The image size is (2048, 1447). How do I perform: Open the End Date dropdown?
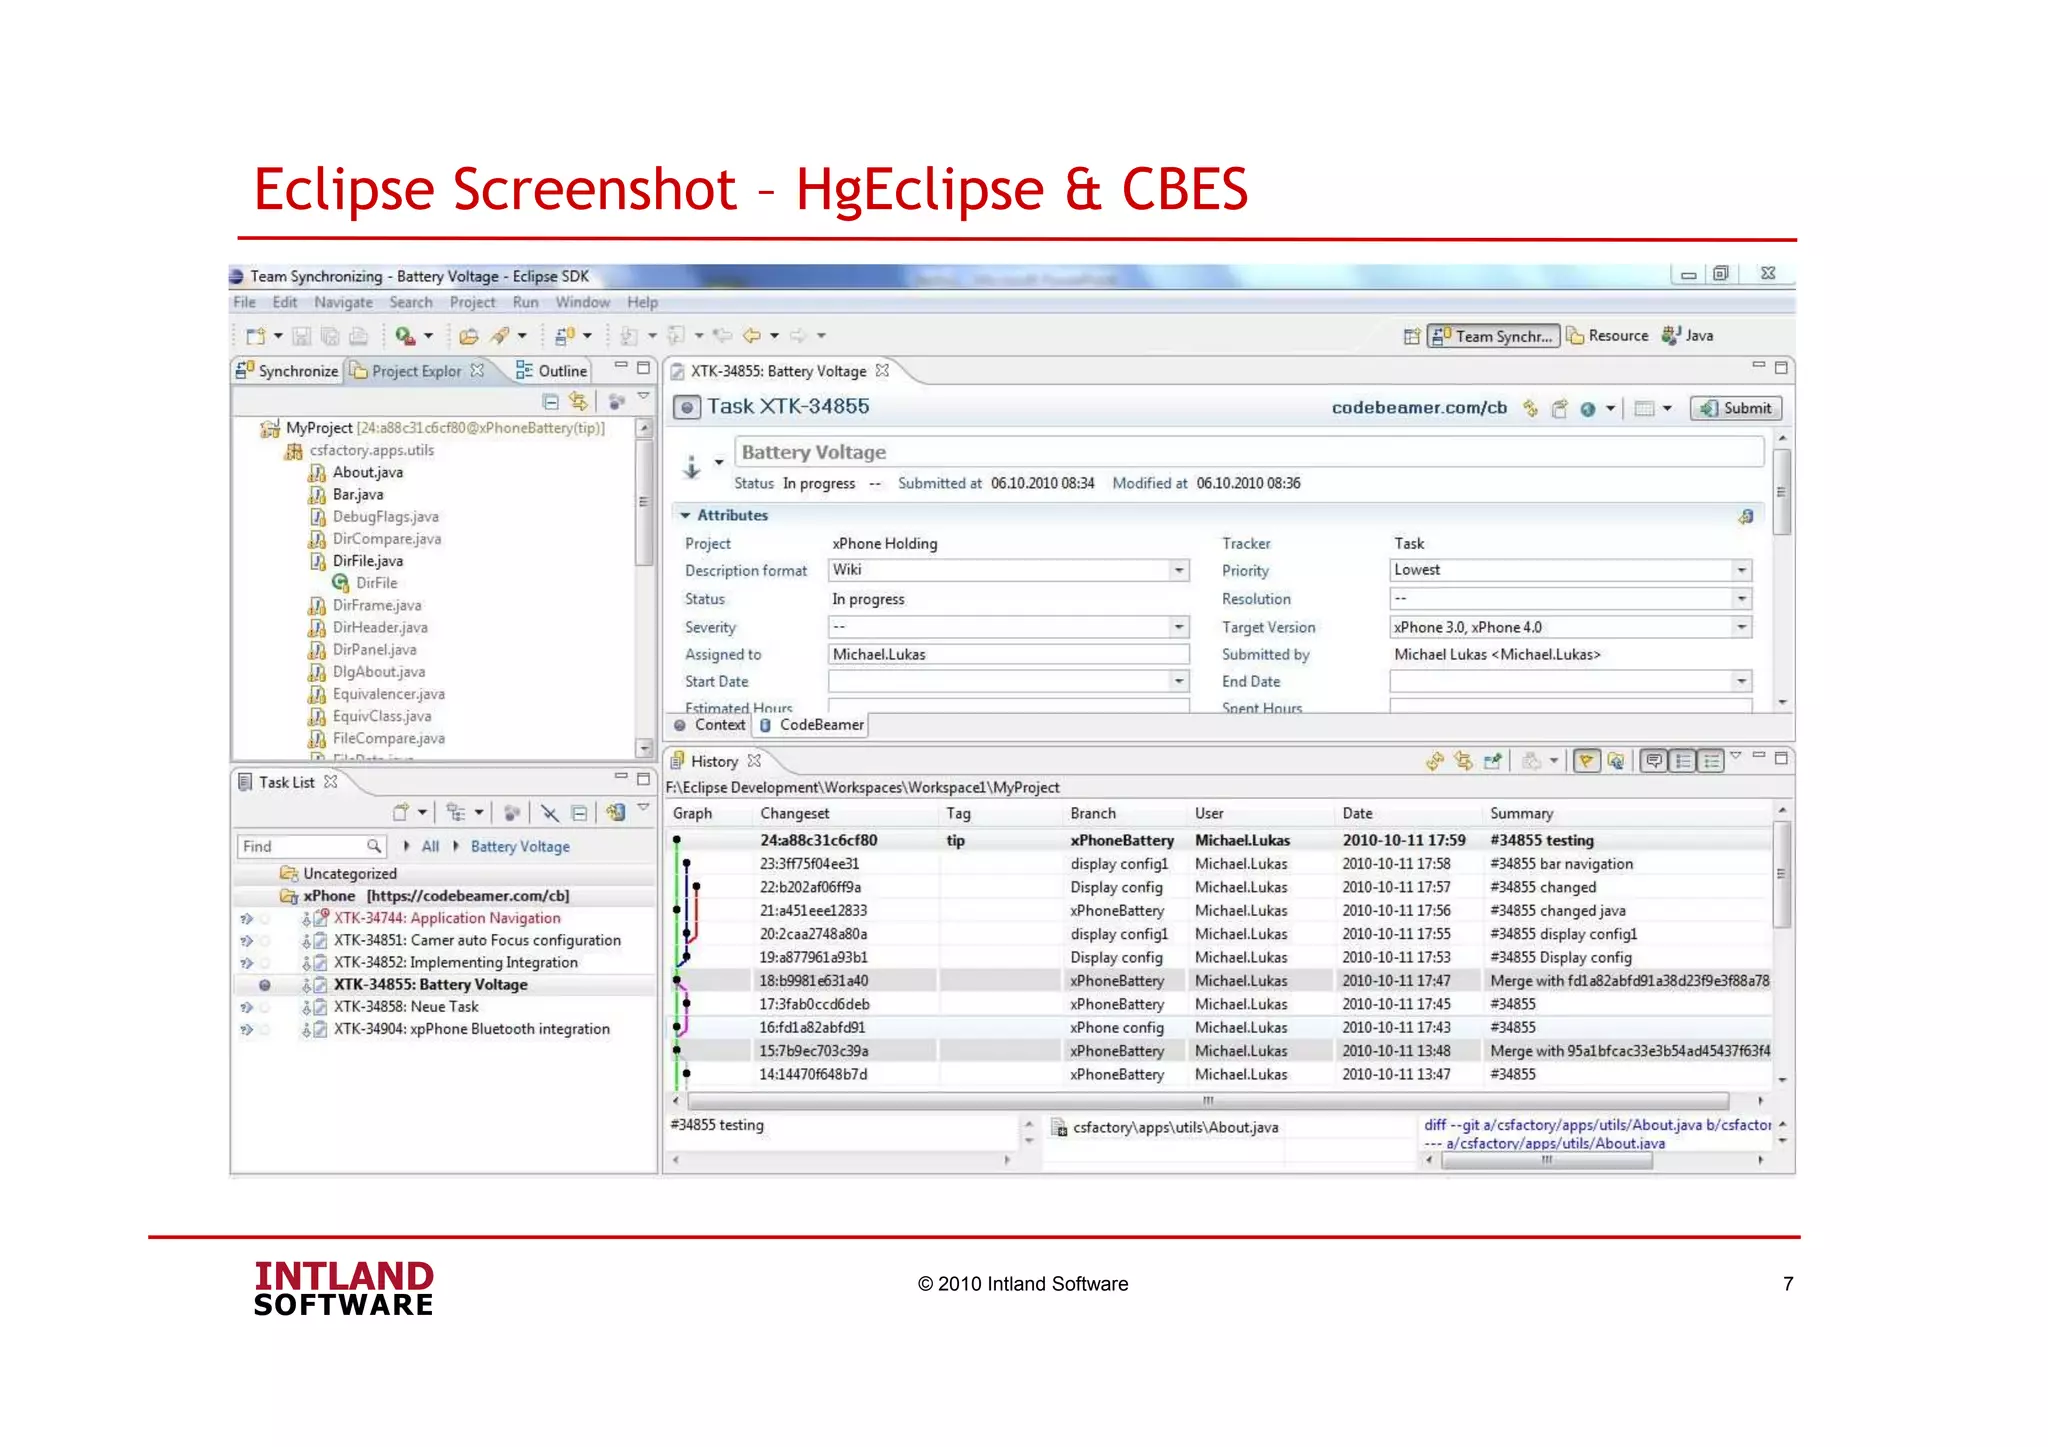pos(1742,681)
